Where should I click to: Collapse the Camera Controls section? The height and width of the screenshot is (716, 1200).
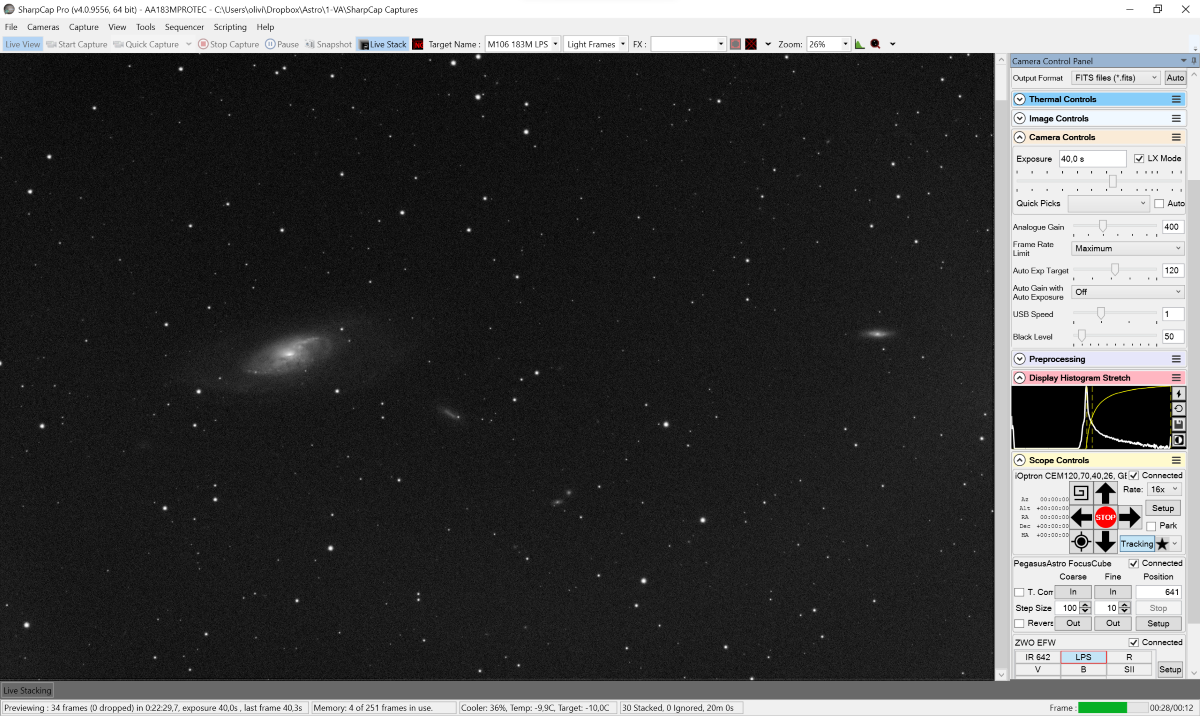1020,137
